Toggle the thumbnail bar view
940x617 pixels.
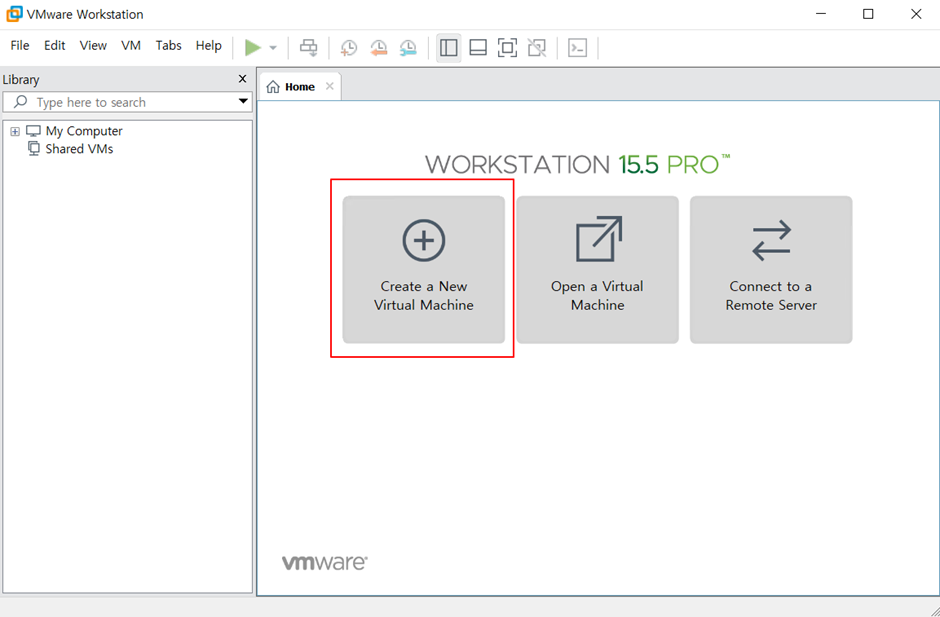[478, 48]
